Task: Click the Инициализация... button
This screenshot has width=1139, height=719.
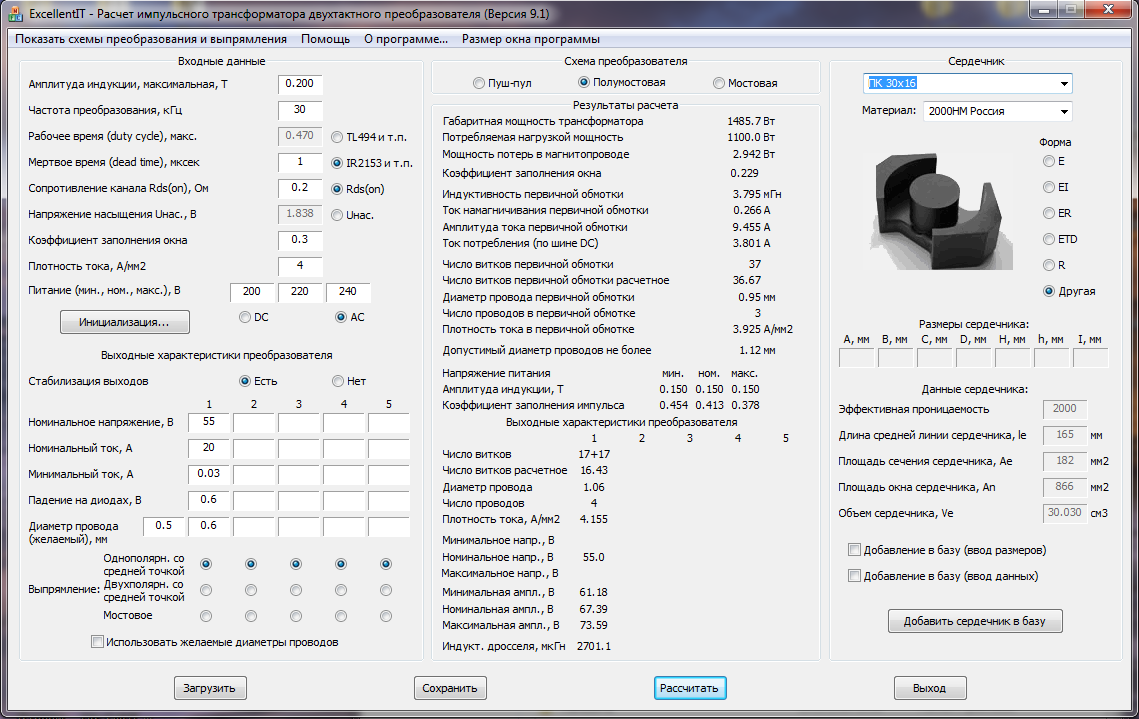Action: (x=125, y=322)
